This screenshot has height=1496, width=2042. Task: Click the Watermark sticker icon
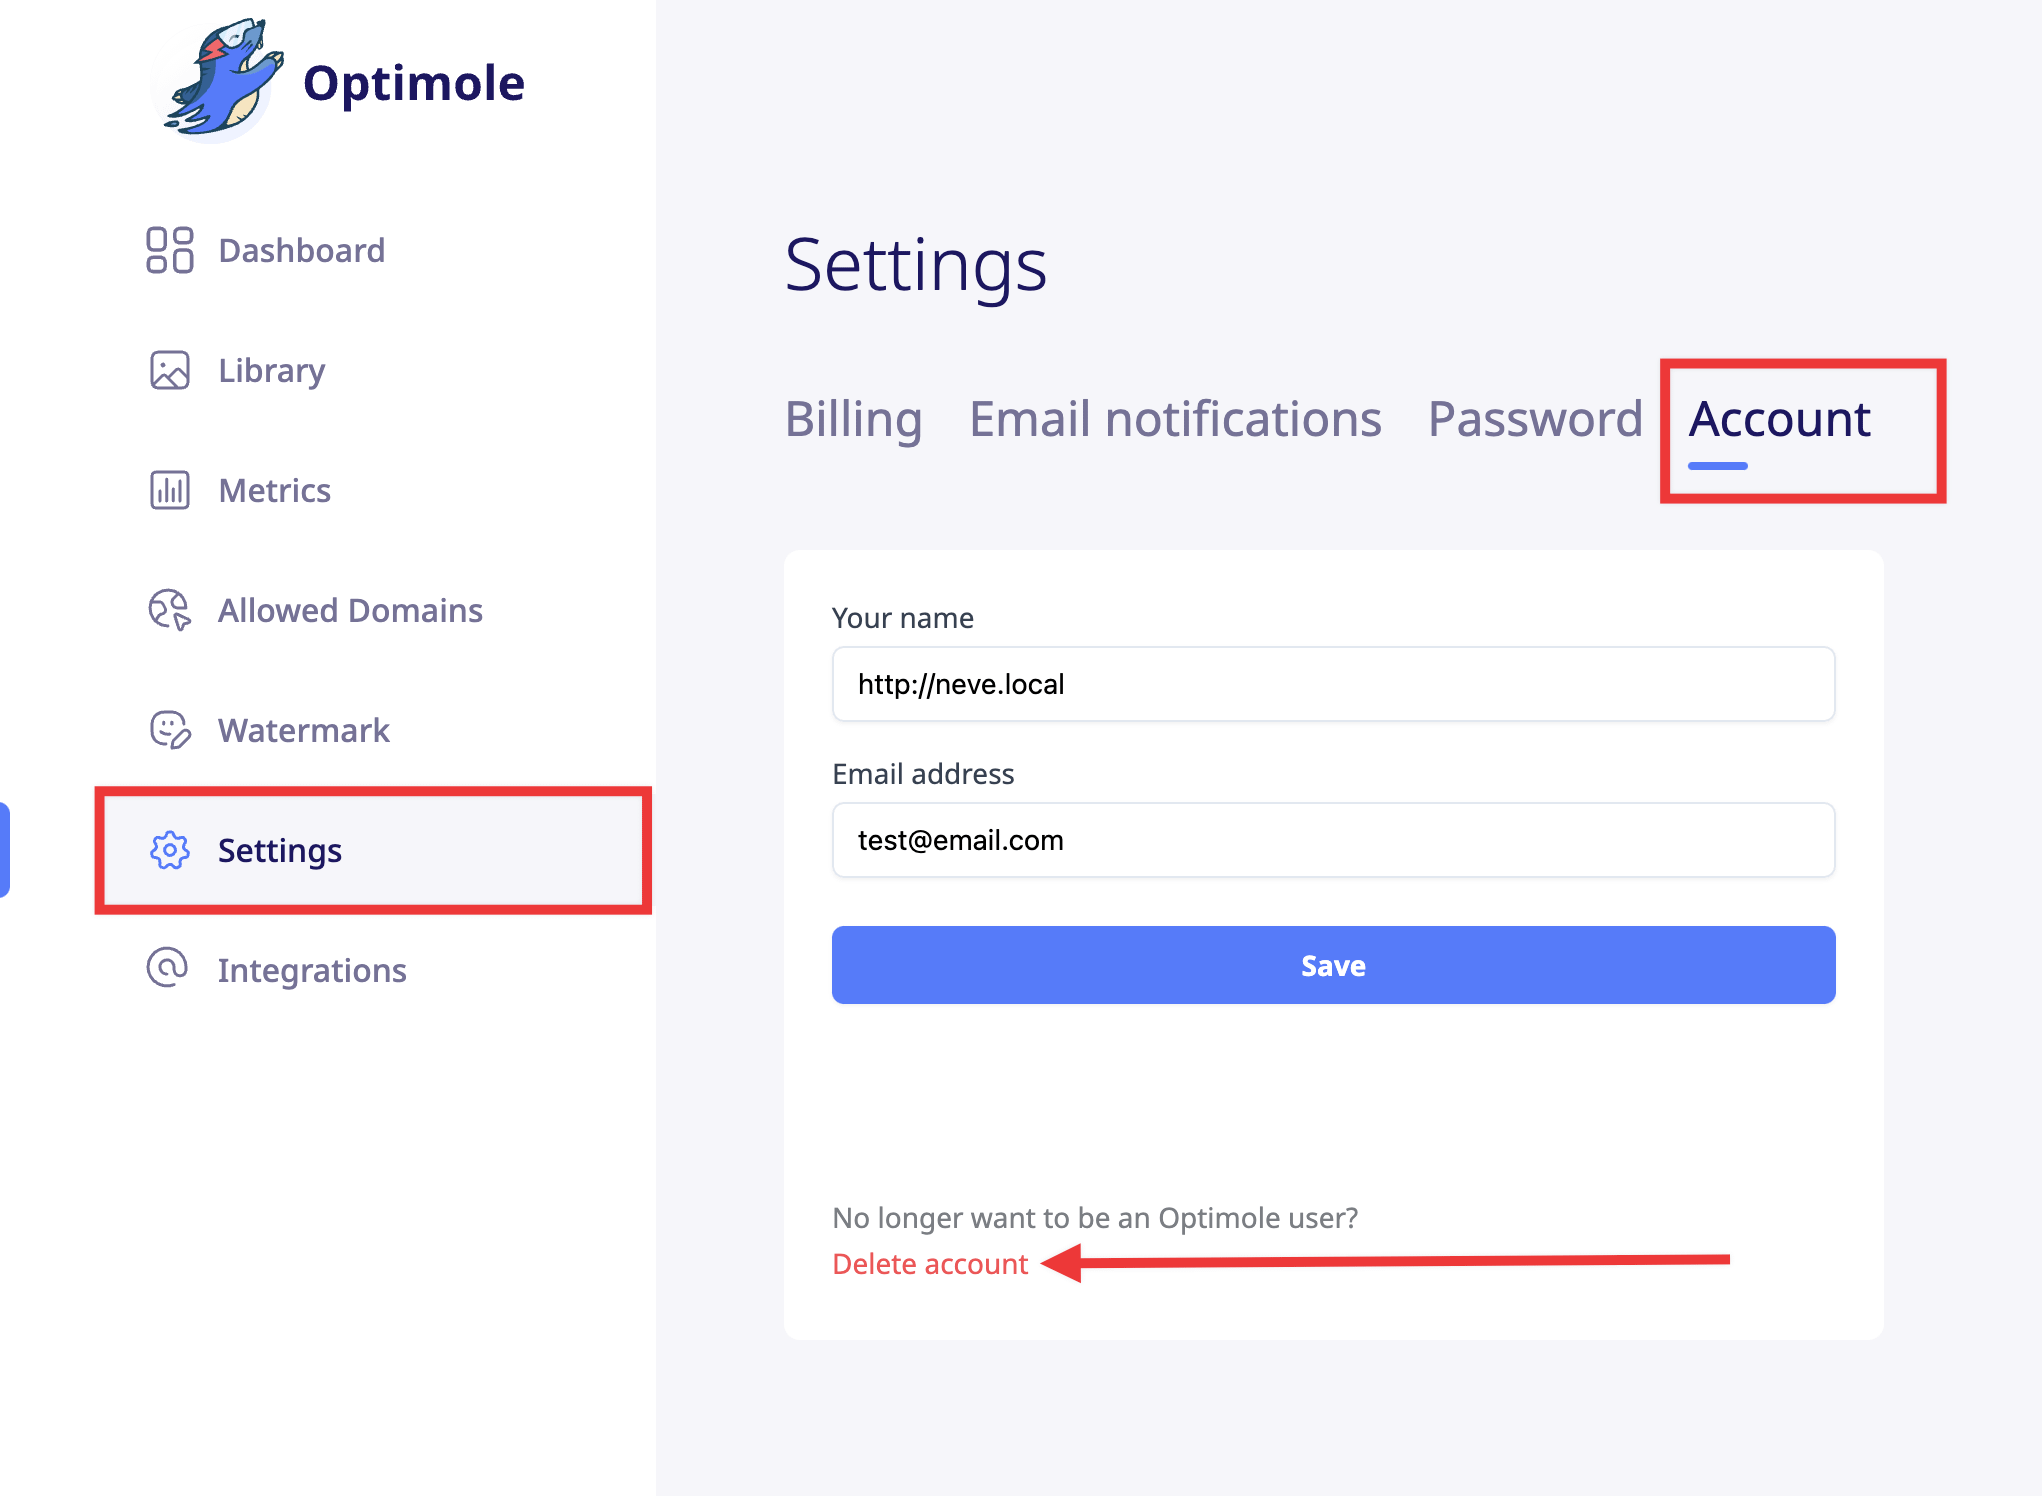point(169,730)
